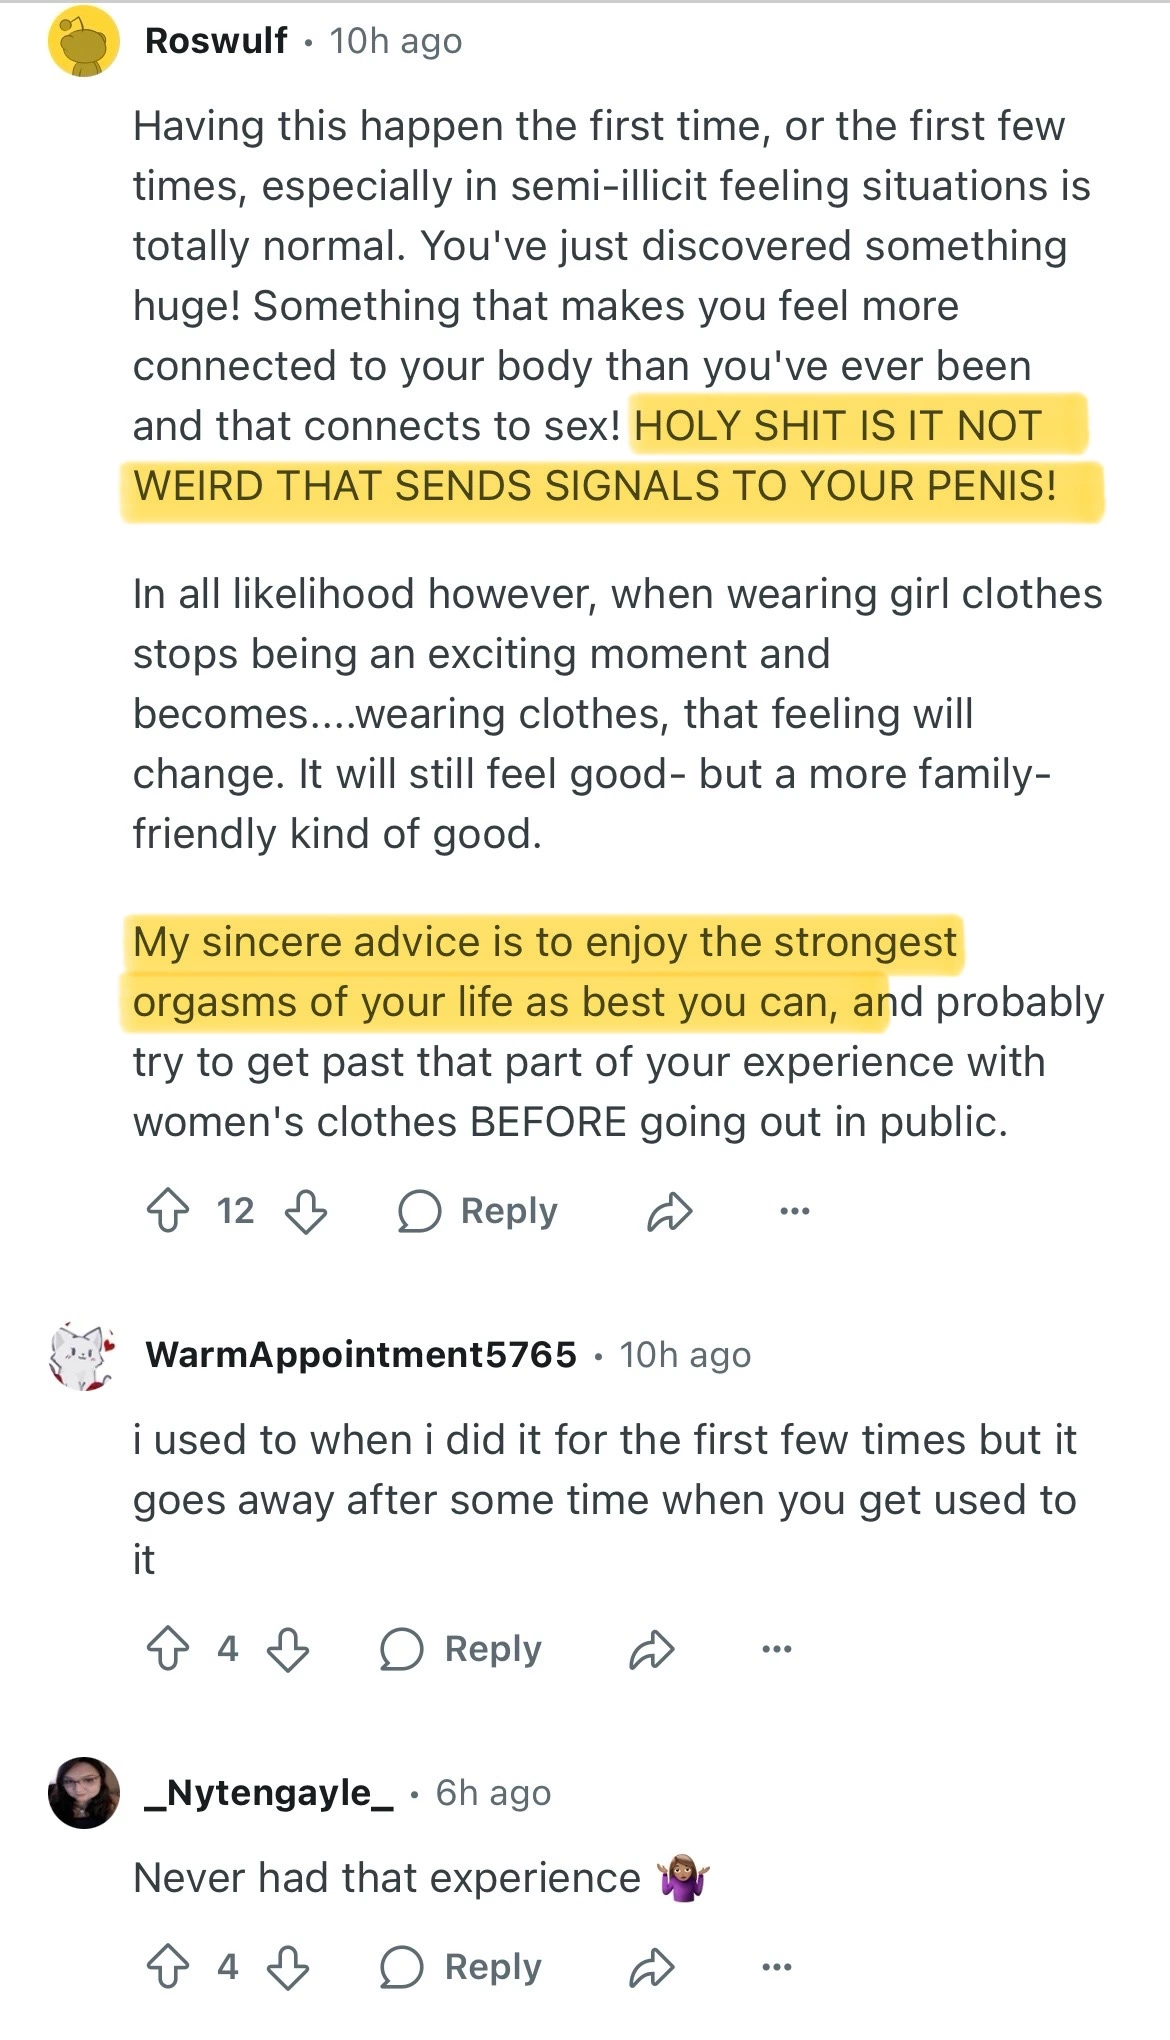Reply to WarmAppointment5765's comment

click(x=461, y=1648)
